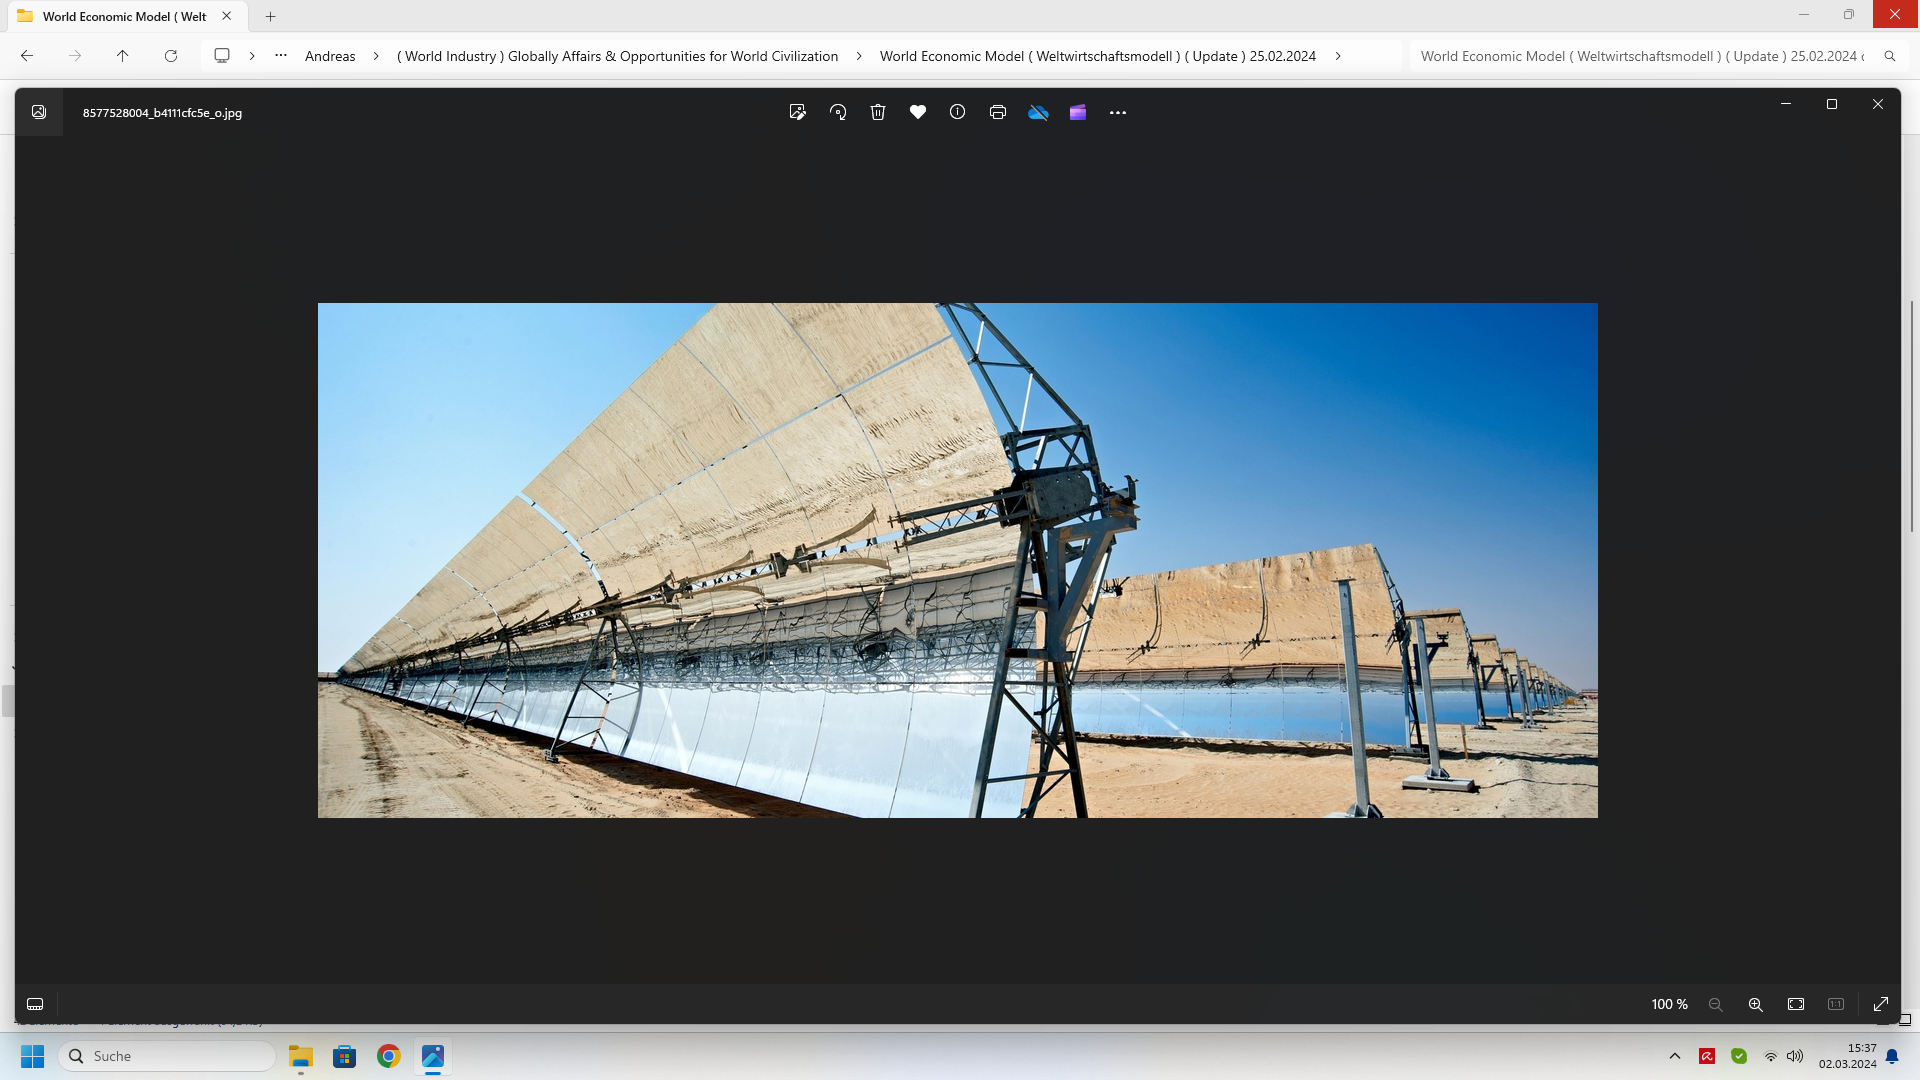Viewport: 1920px width, 1080px height.
Task: Open the image Edit tool in Photos
Action: [797, 112]
